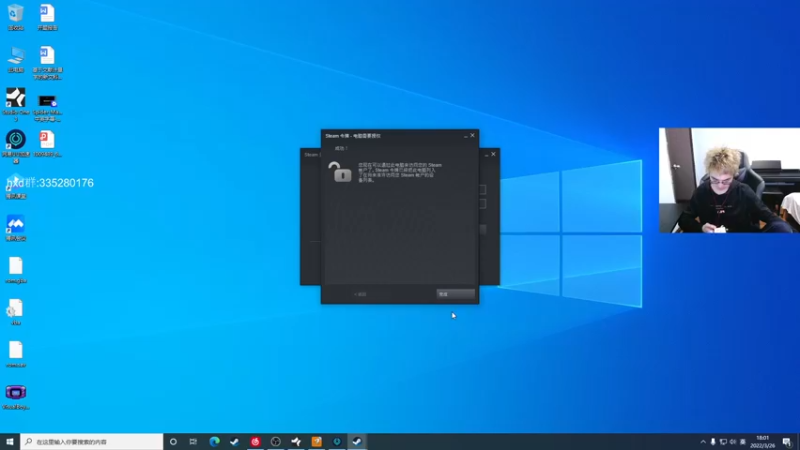This screenshot has width=800, height=450.
Task: Click the lower checkbox in the background Steam window
Action: pyautogui.click(x=482, y=204)
